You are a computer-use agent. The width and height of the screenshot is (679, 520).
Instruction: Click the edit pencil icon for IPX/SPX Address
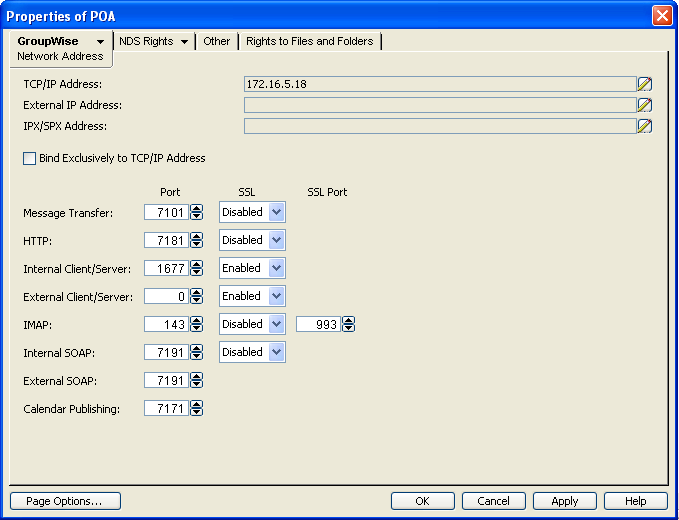(x=644, y=126)
